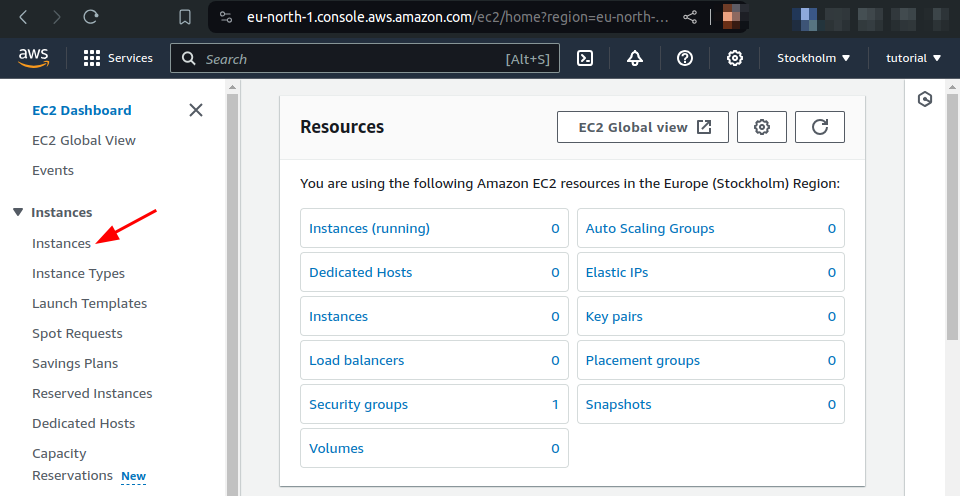Click Instances resource tile link
The width and height of the screenshot is (960, 496).
click(339, 317)
